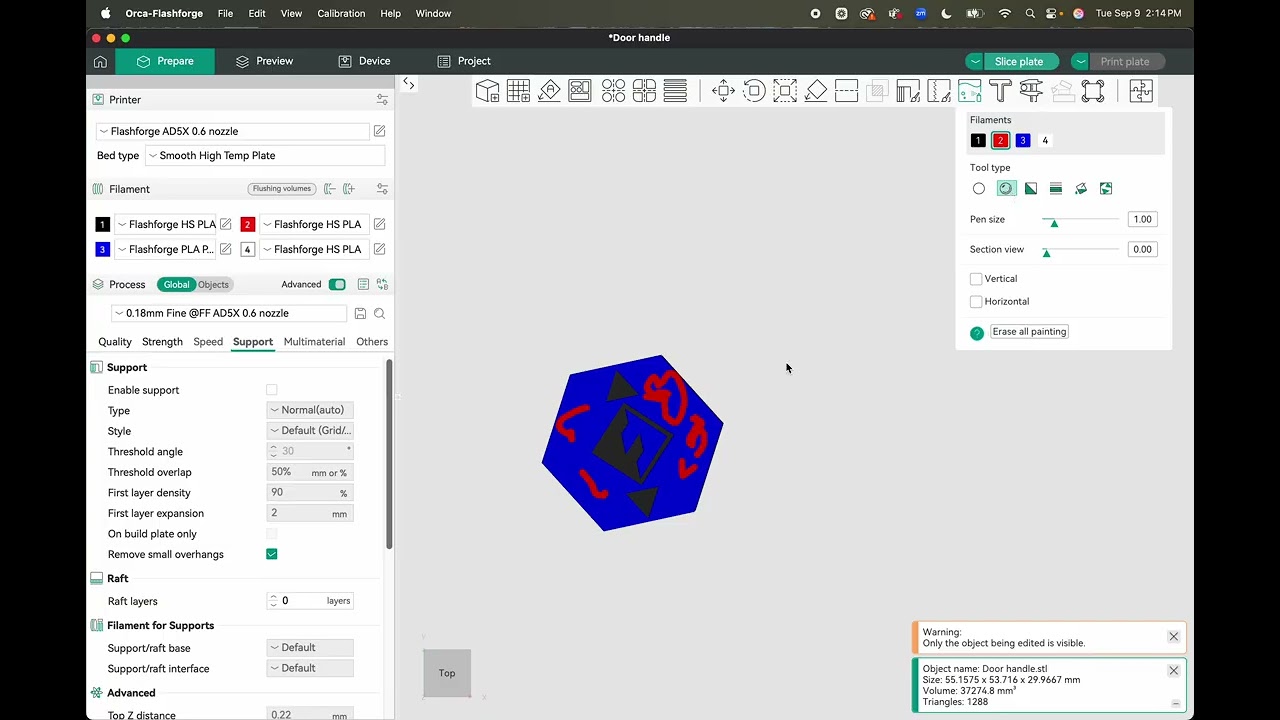
Task: Click the Auto orient toolbar icon
Action: click(549, 91)
